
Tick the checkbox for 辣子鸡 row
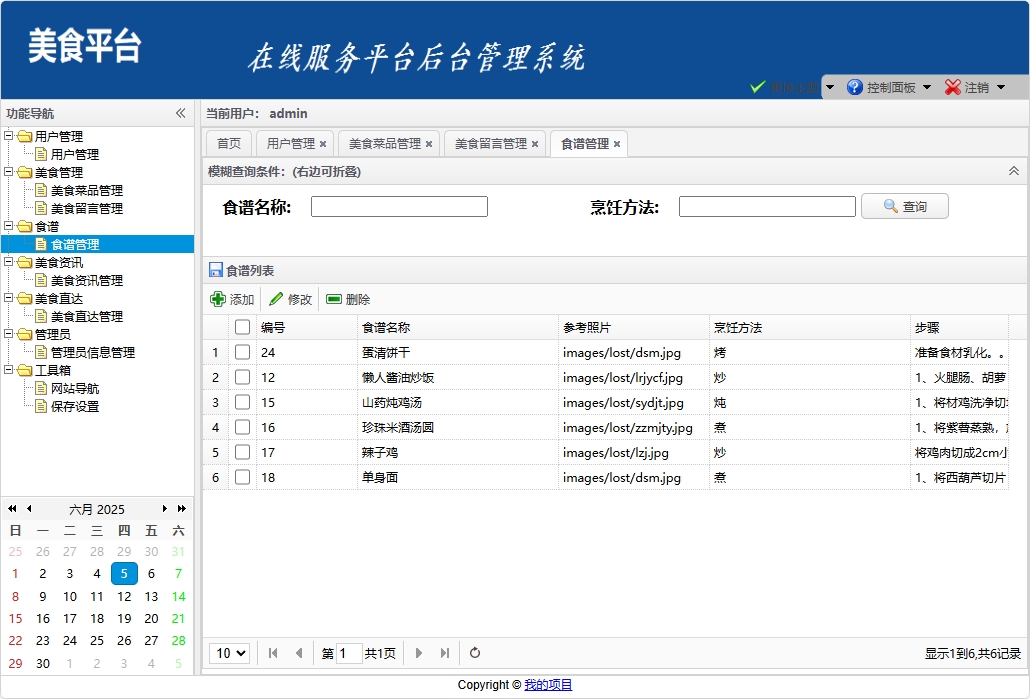click(x=242, y=452)
